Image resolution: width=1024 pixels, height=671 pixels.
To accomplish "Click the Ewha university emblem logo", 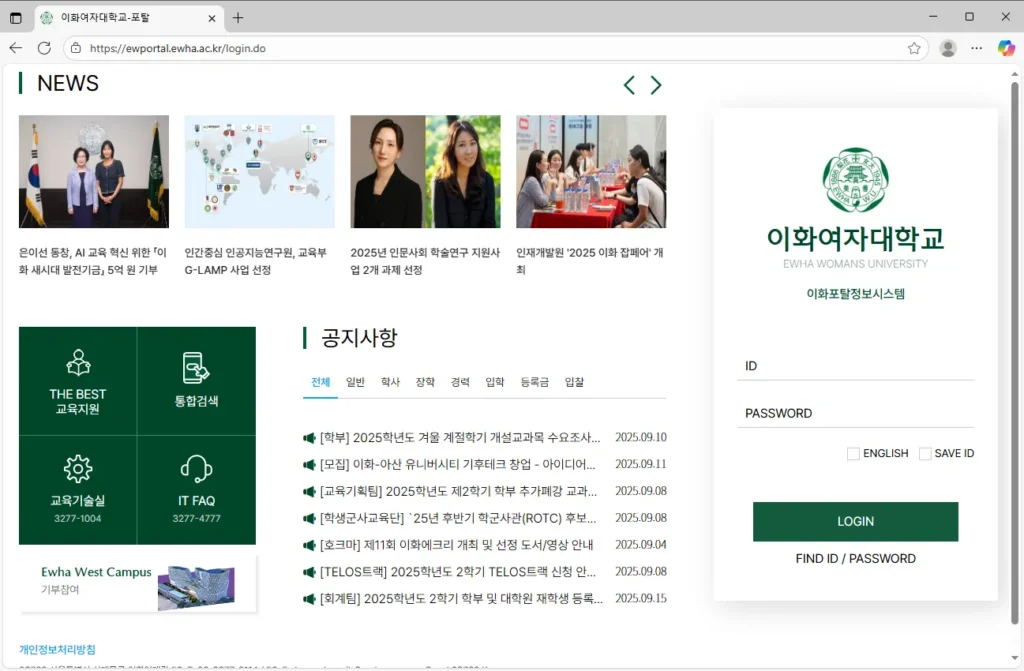I will coord(855,180).
